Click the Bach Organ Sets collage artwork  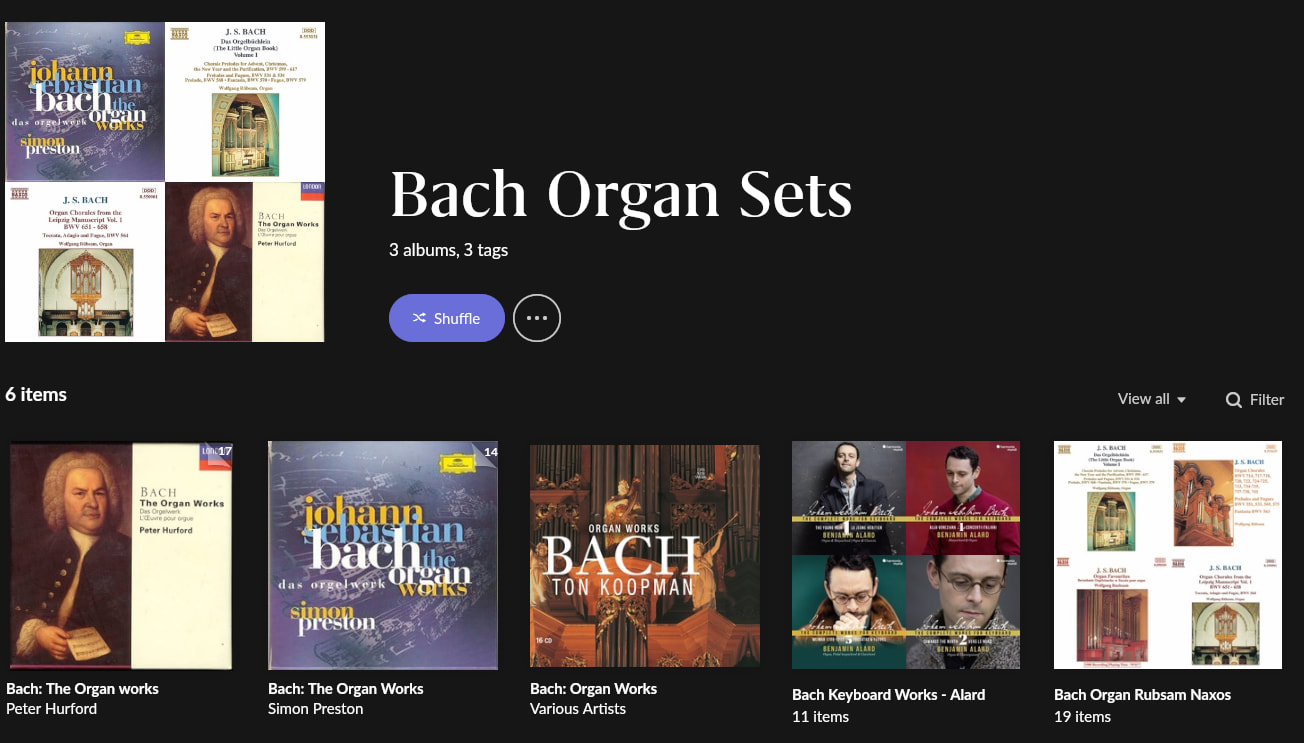165,182
